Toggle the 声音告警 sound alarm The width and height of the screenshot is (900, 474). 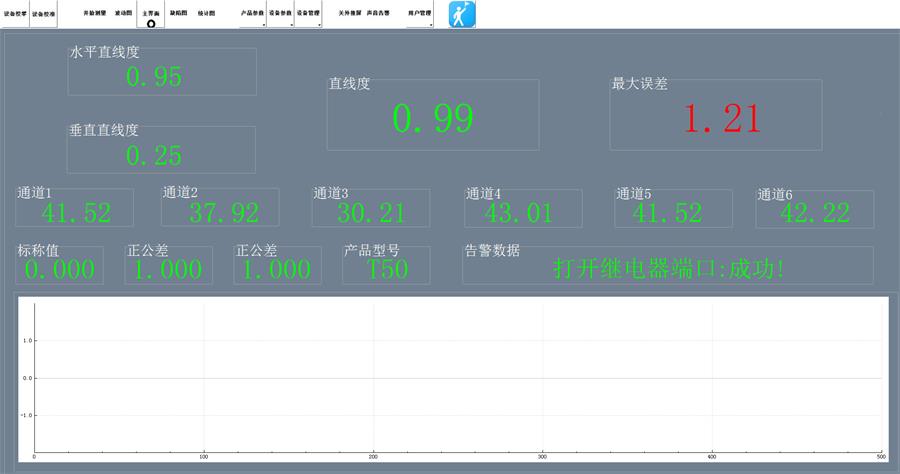tap(378, 14)
